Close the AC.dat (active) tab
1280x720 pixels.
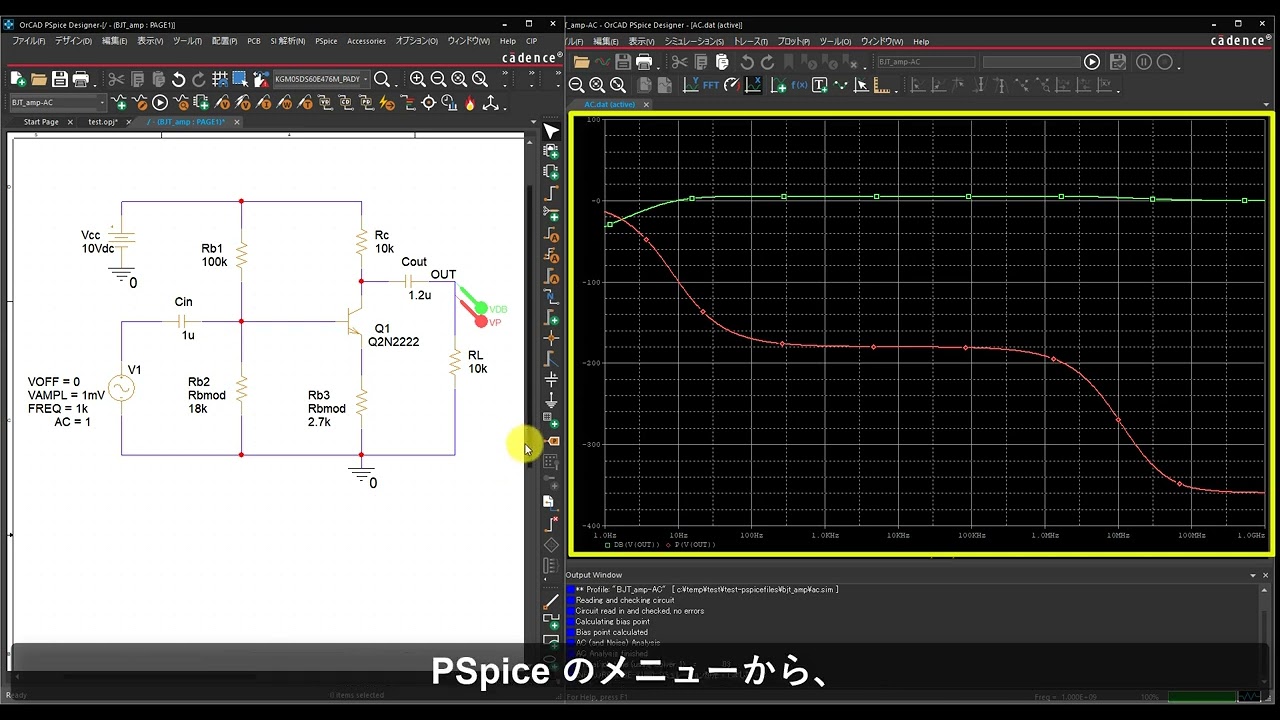(646, 104)
